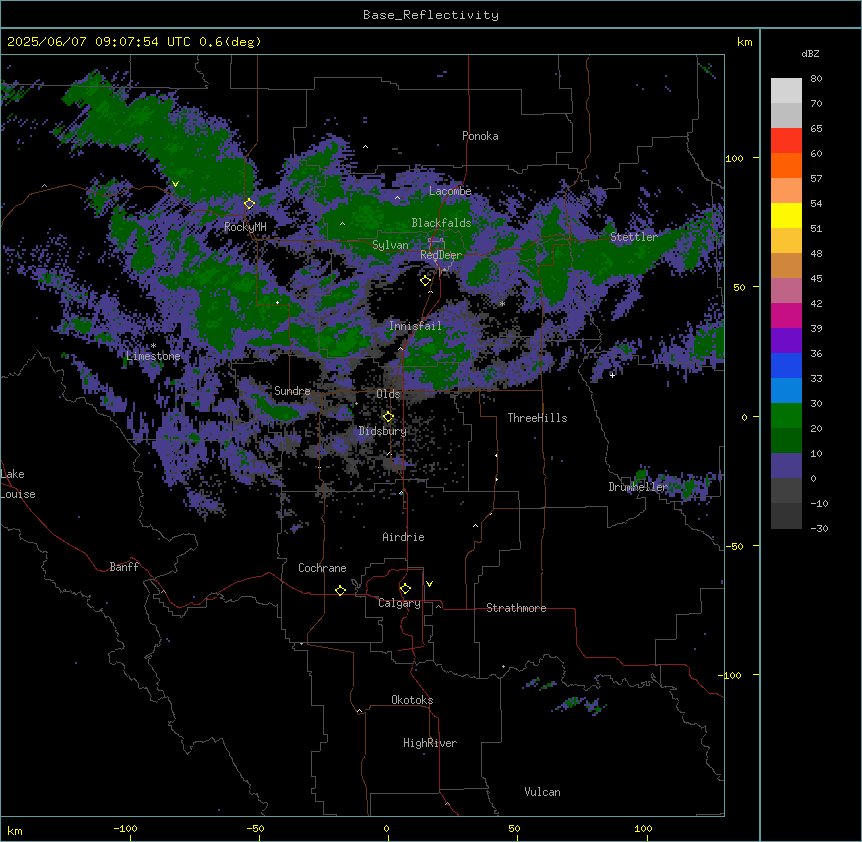This screenshot has width=862, height=842.
Task: Click the dBZ legend heading
Action: click(x=810, y=54)
